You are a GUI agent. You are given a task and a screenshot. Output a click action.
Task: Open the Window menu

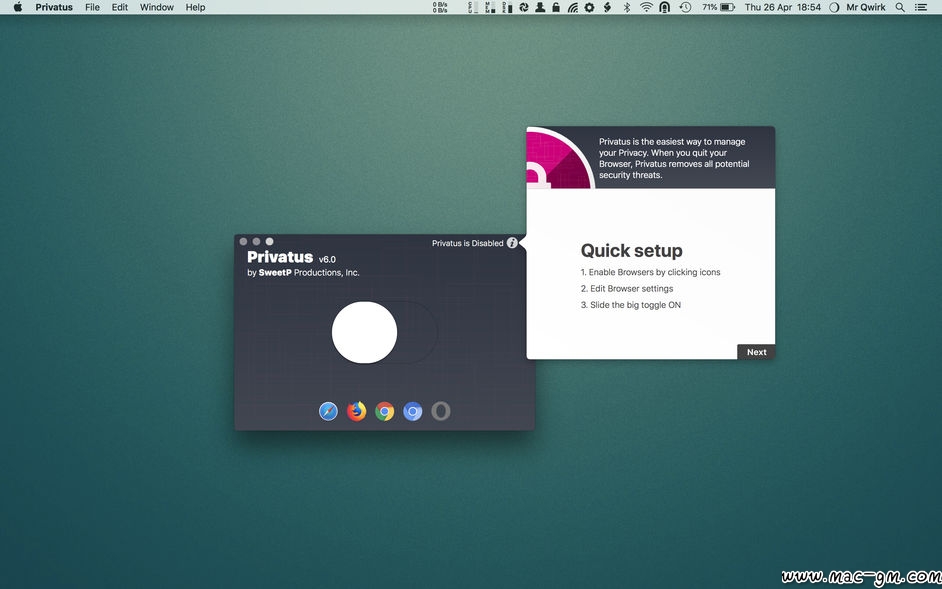(156, 7)
